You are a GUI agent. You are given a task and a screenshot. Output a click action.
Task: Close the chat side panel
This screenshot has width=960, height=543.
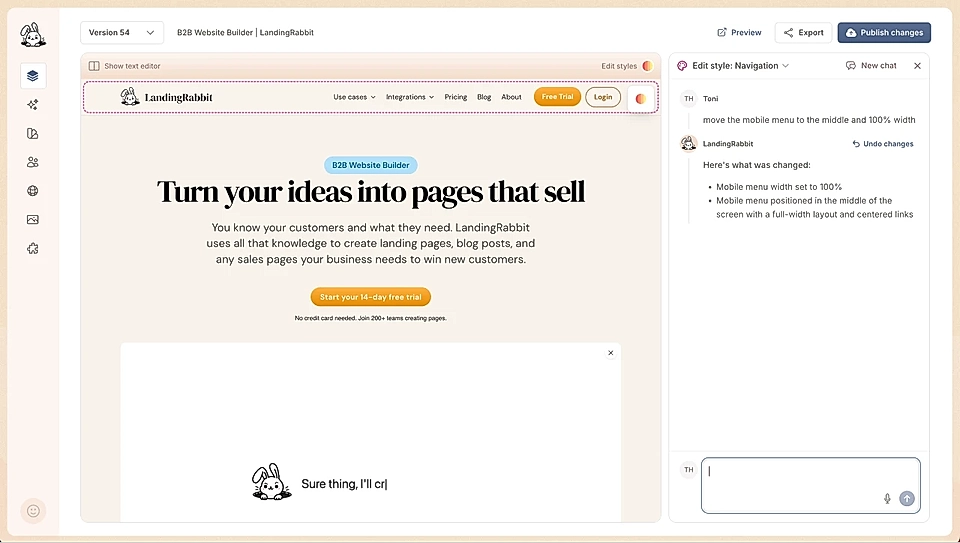[917, 66]
